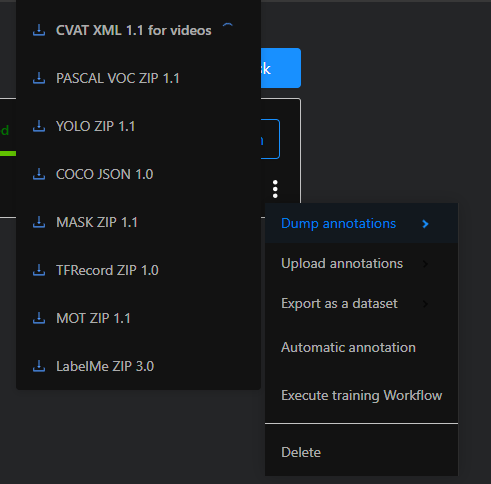Click download icon beside LabelMe ZIP 3.0
The width and height of the screenshot is (491, 484).
point(39,366)
